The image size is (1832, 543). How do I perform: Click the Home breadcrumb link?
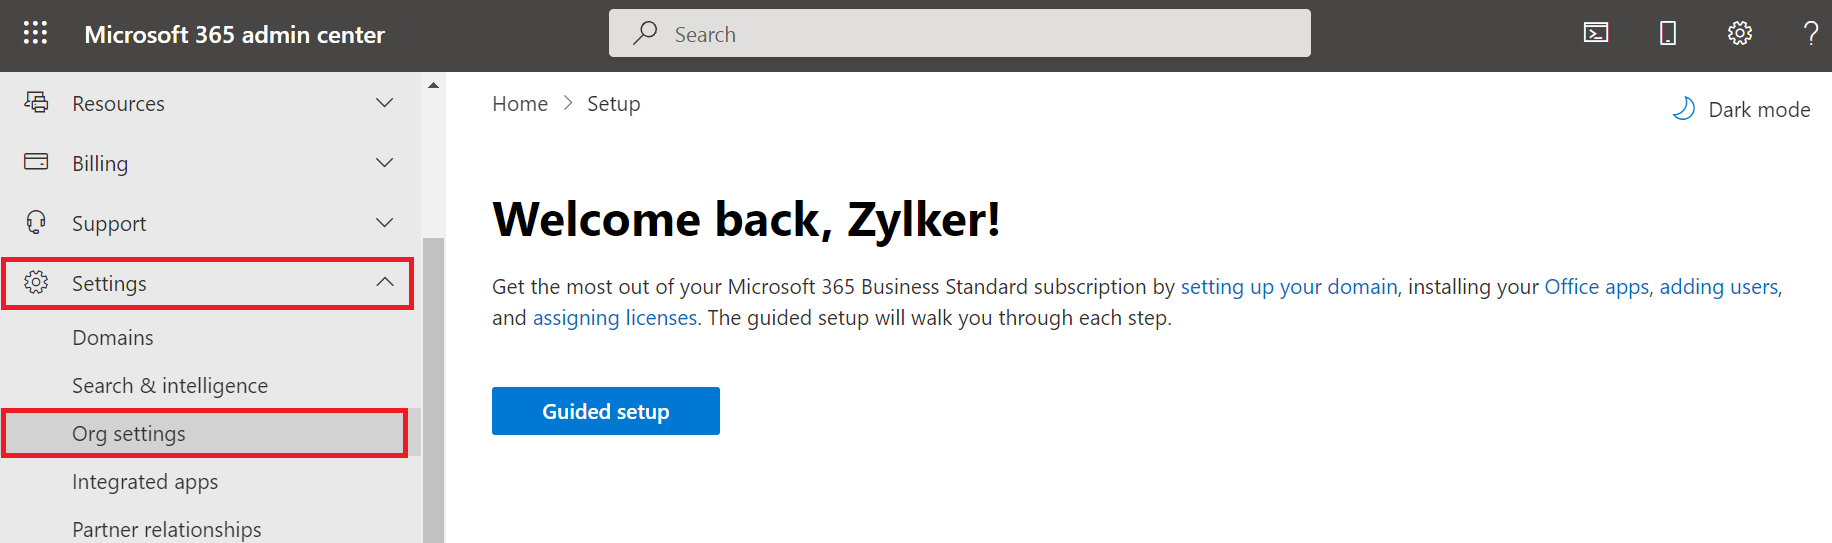click(520, 104)
